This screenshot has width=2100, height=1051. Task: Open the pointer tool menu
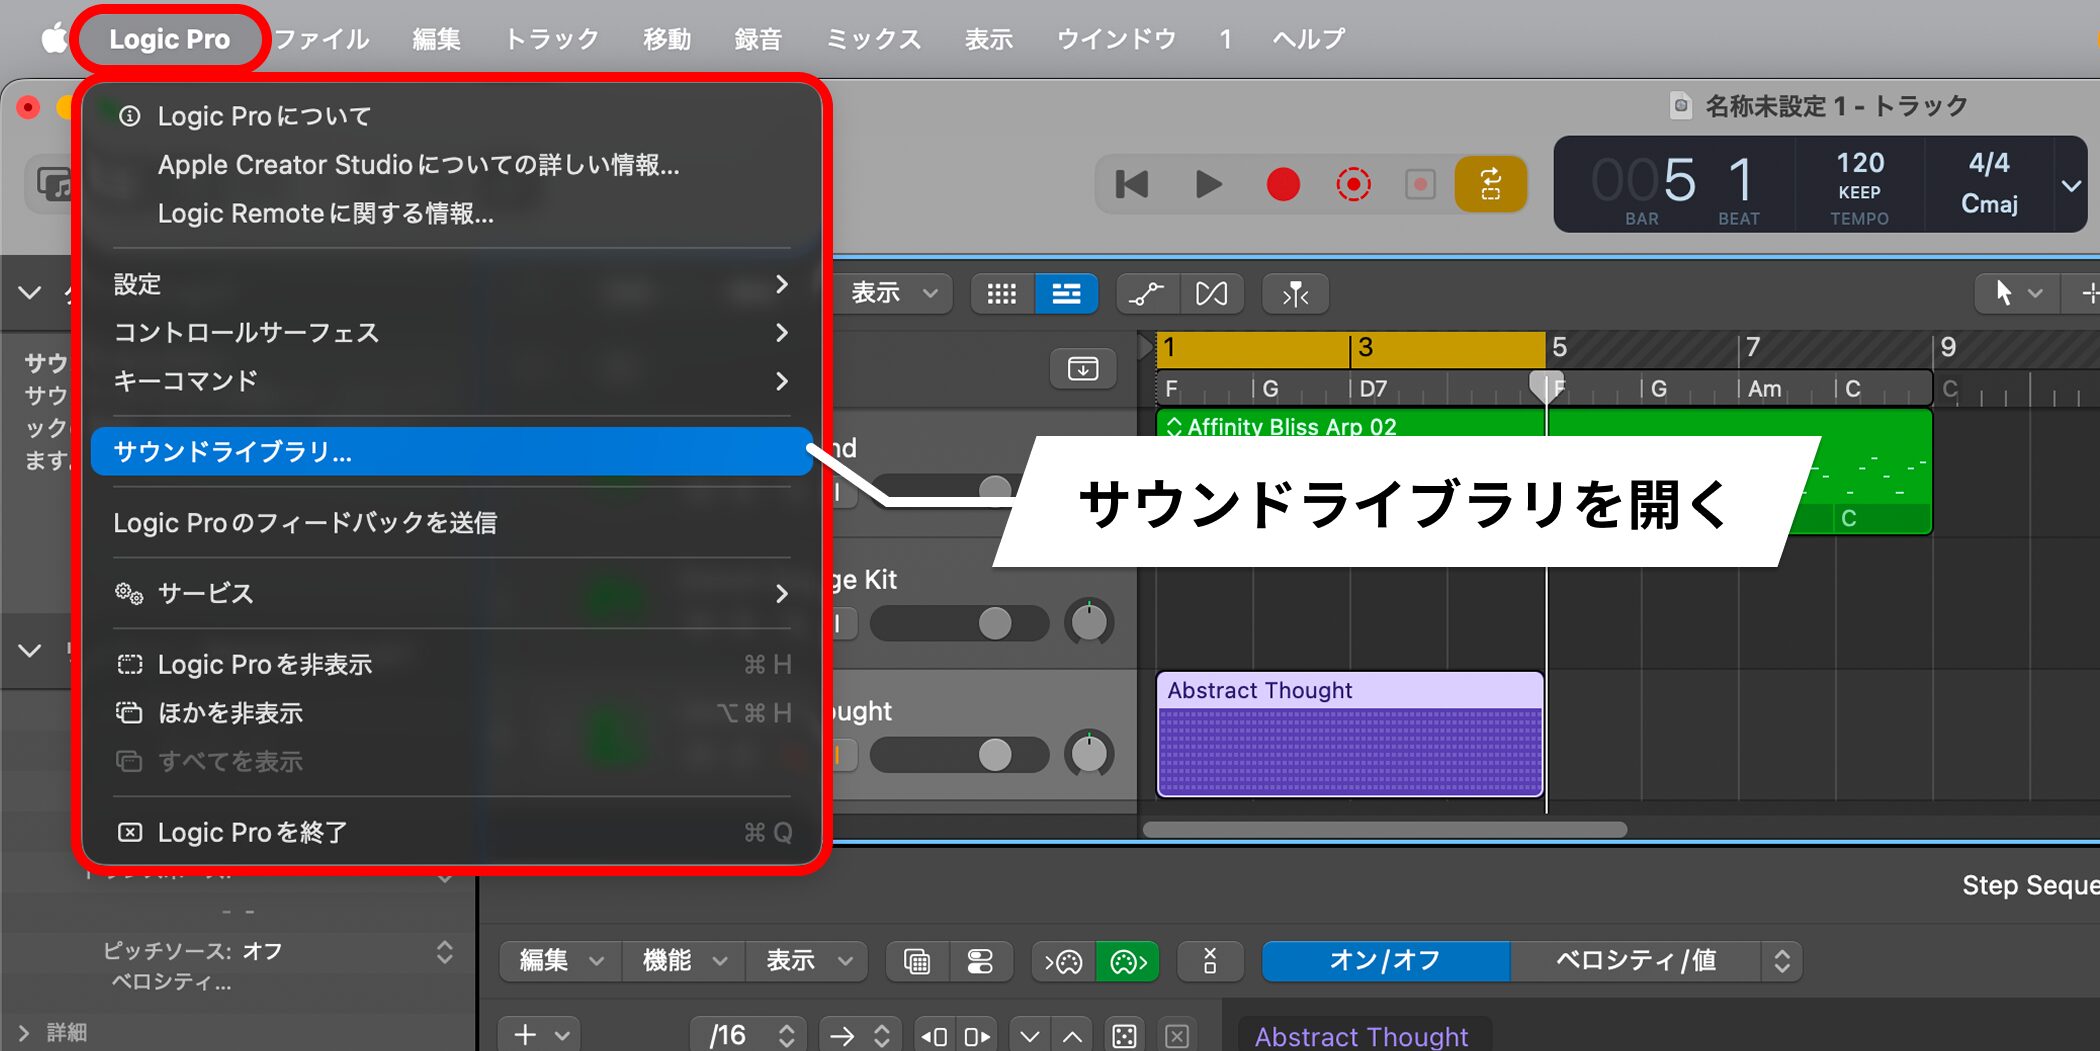click(2017, 293)
